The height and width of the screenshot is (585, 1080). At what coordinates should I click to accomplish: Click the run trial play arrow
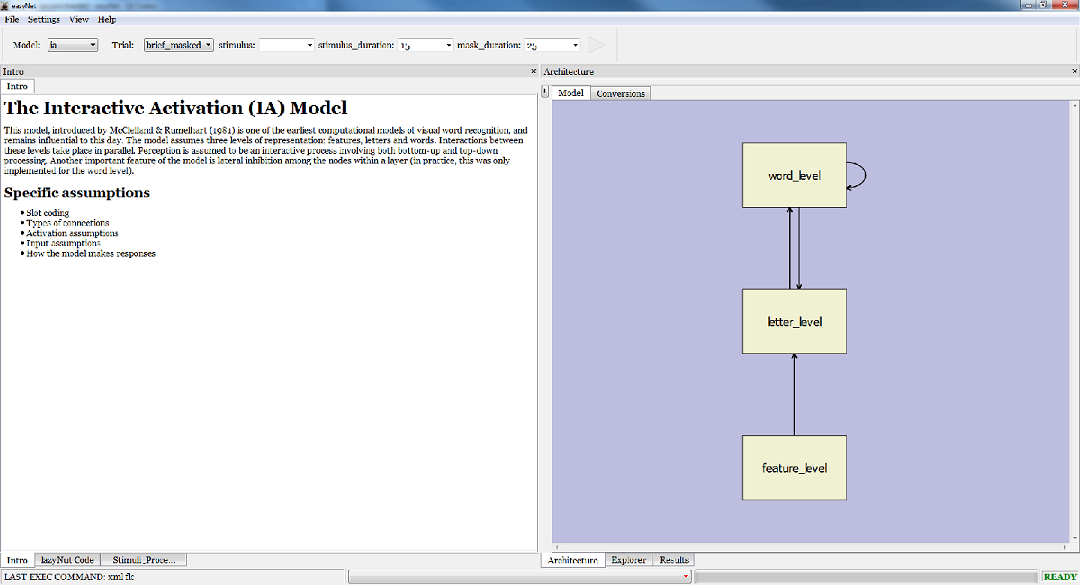point(596,45)
